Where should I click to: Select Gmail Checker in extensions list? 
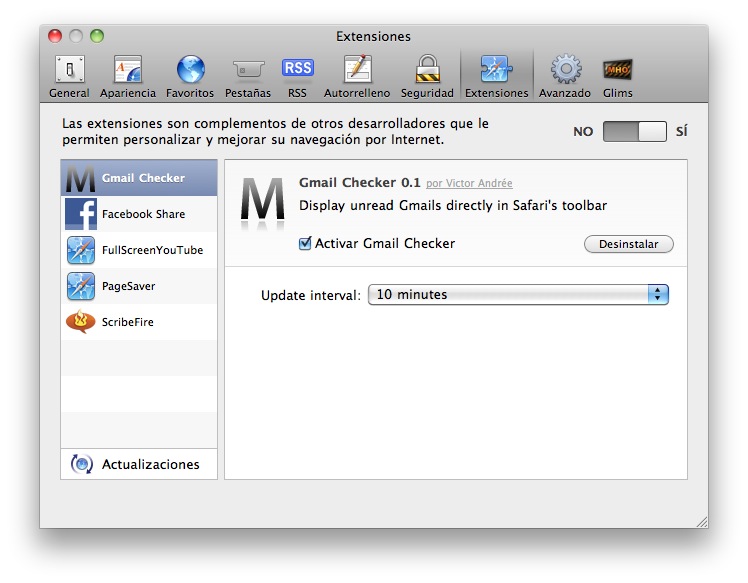[x=139, y=178]
